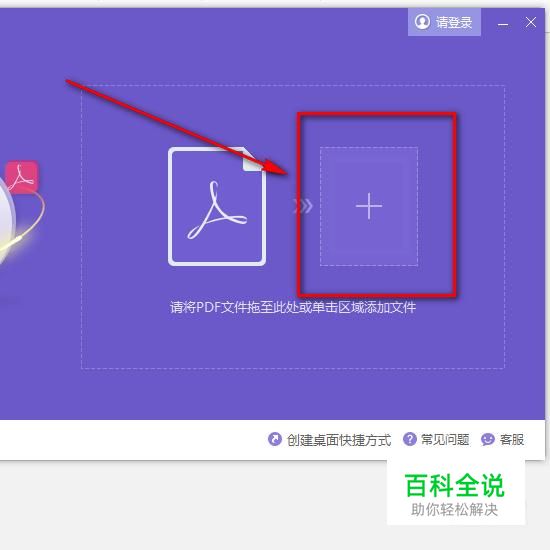The width and height of the screenshot is (550, 550).
Task: Click the shortcut arrow icon beside 创建桌面快捷方式
Action: [275, 440]
